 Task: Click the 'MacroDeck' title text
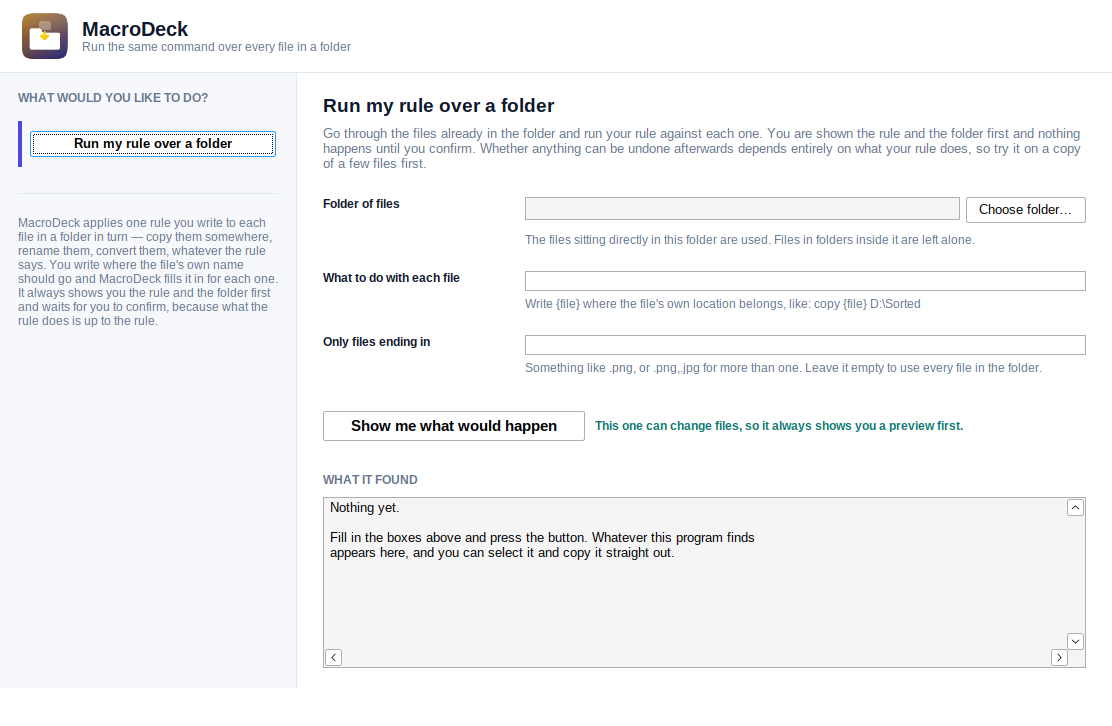135,29
